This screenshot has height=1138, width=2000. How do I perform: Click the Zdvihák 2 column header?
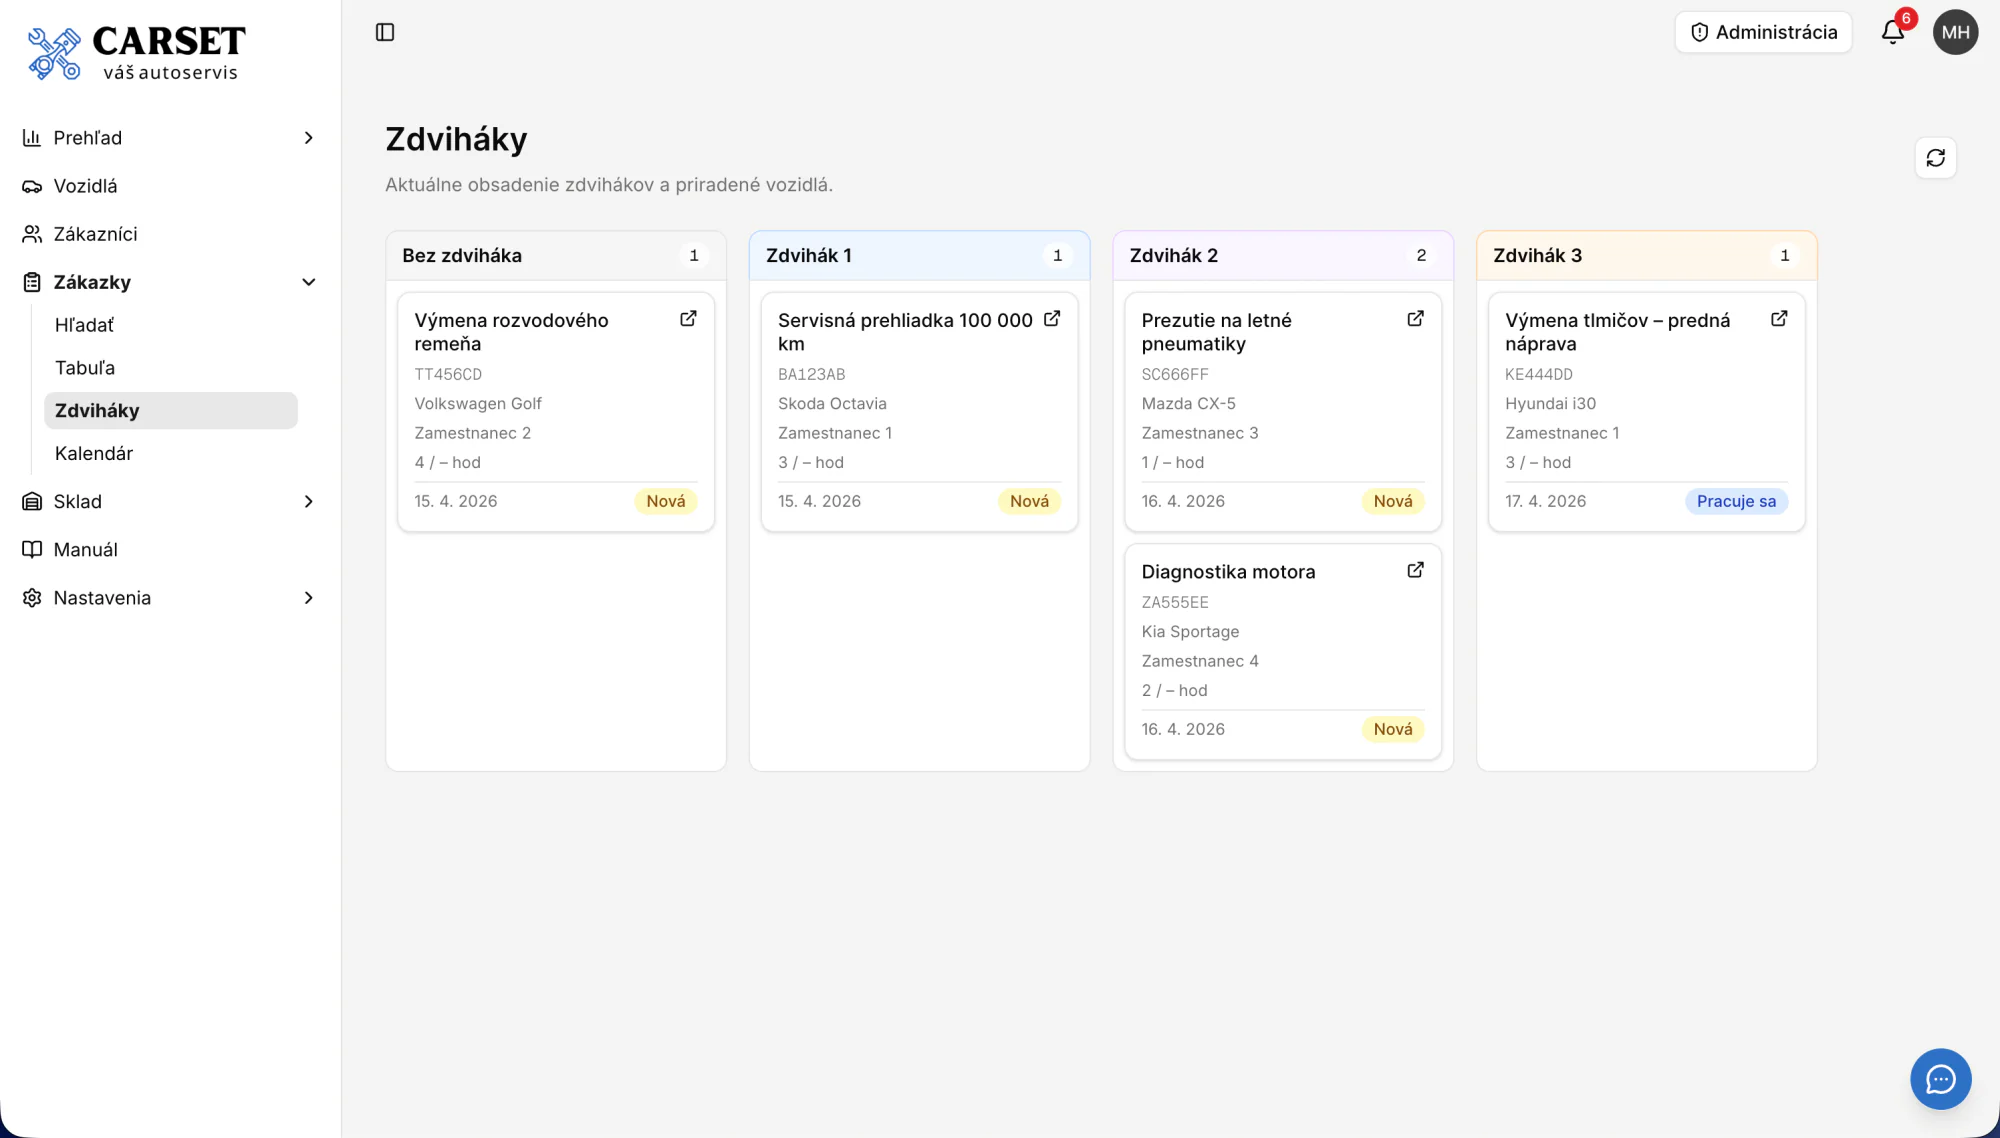coord(1283,256)
